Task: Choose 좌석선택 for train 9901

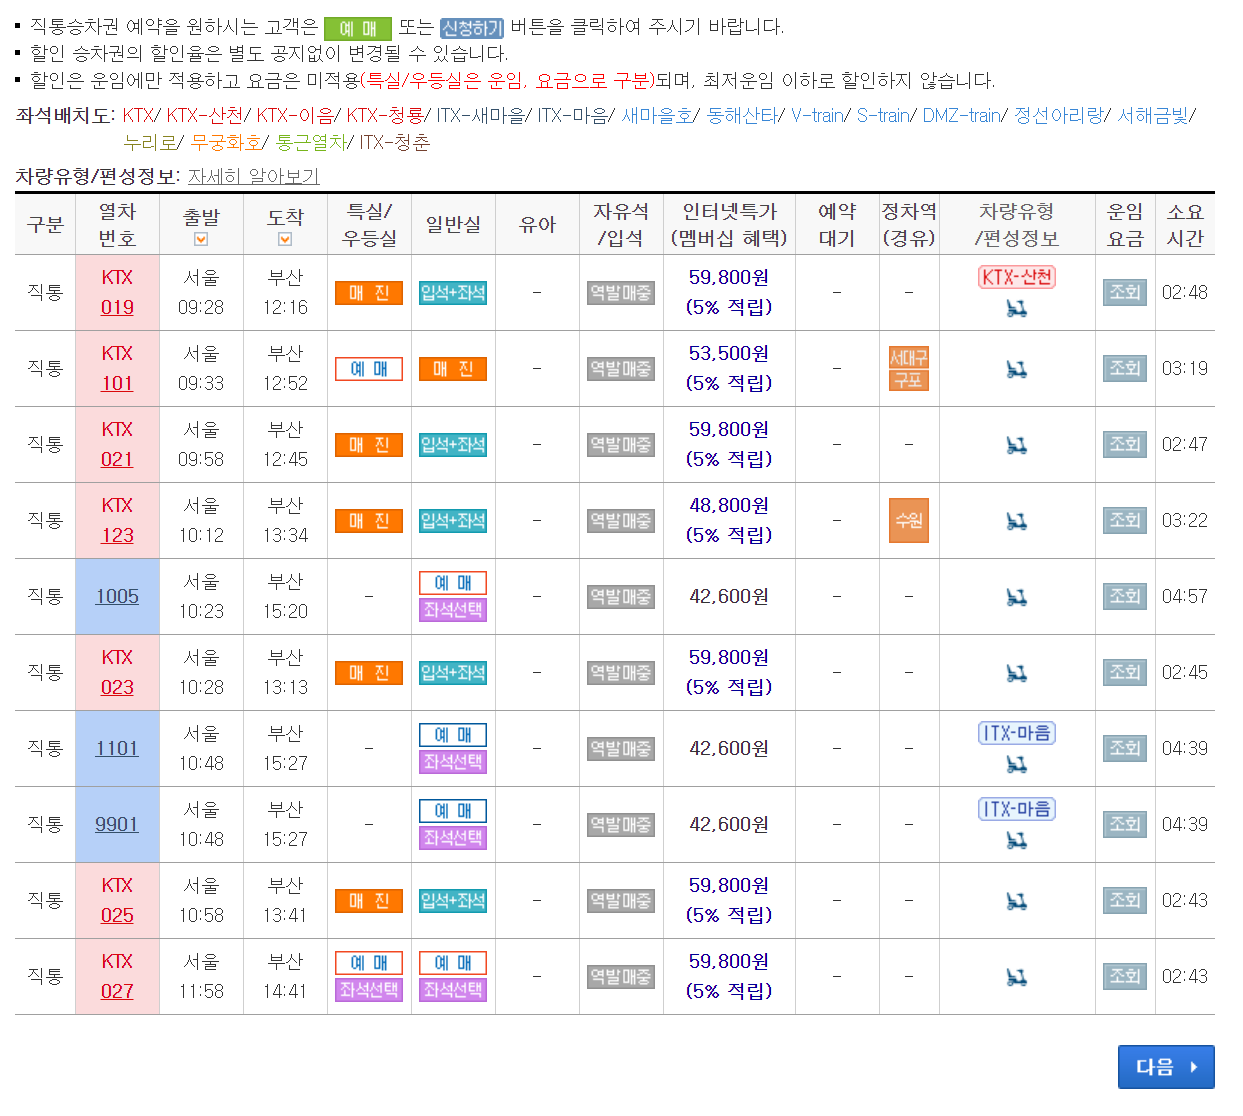Action: (x=453, y=838)
